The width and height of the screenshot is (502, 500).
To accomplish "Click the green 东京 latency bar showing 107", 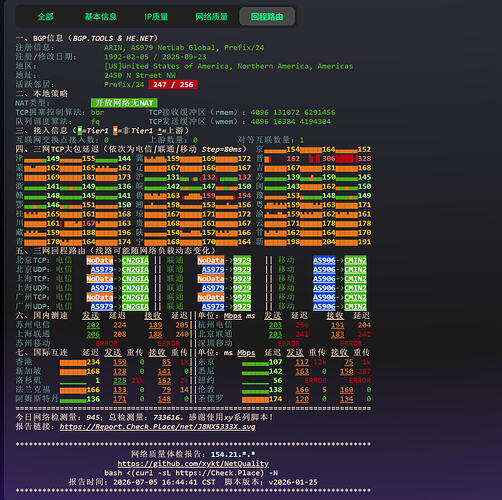I will 255,363.
